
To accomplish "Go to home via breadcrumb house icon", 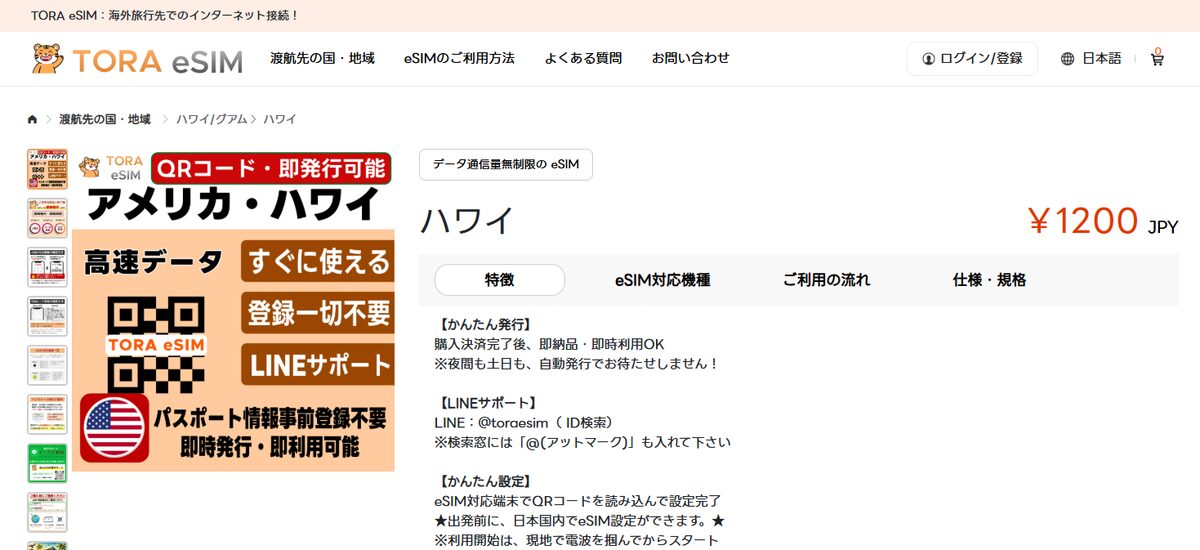I will pyautogui.click(x=32, y=119).
